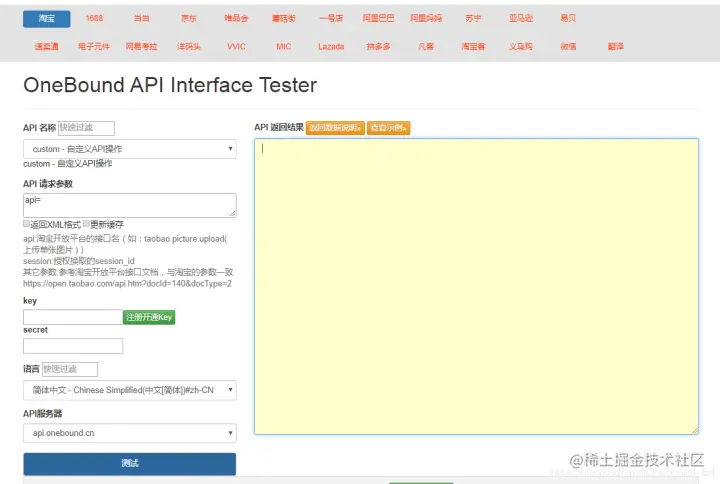Click the OneBound API Interface Tester heading
The width and height of the screenshot is (720, 484).
(170, 85)
